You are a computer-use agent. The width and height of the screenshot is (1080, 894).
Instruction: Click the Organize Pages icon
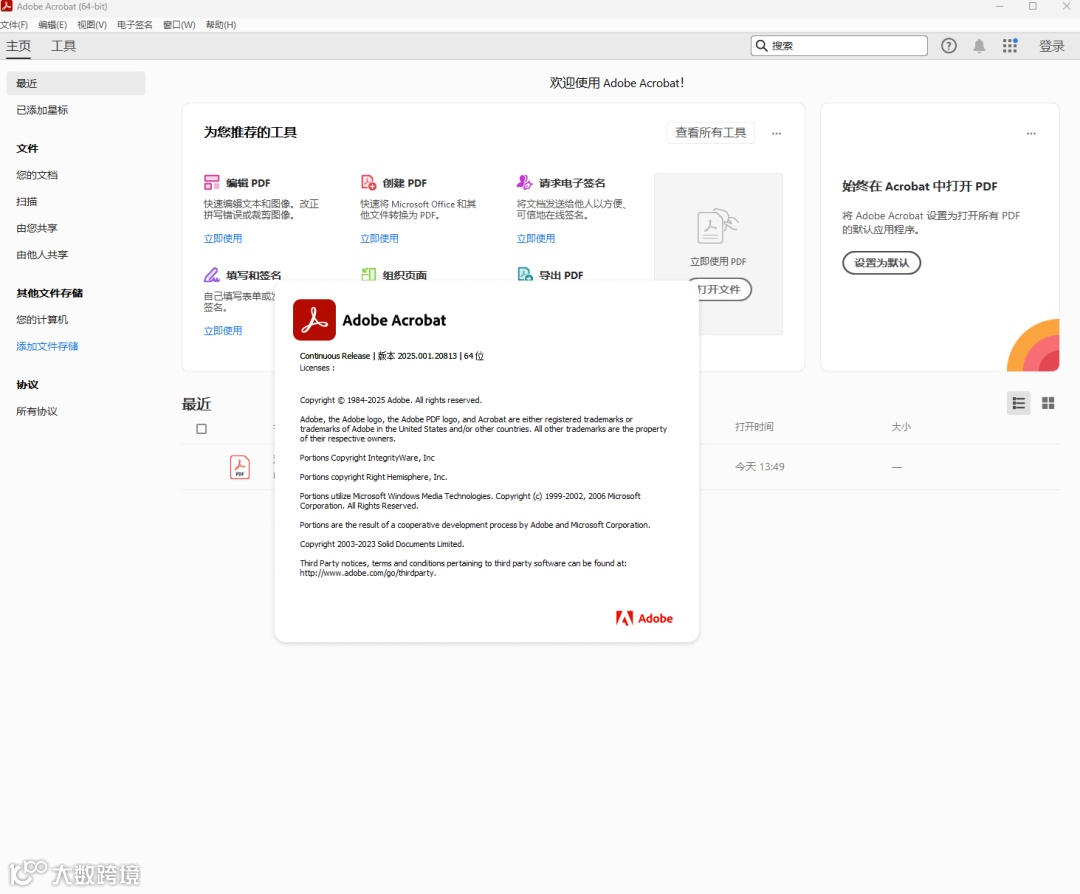pyautogui.click(x=368, y=274)
